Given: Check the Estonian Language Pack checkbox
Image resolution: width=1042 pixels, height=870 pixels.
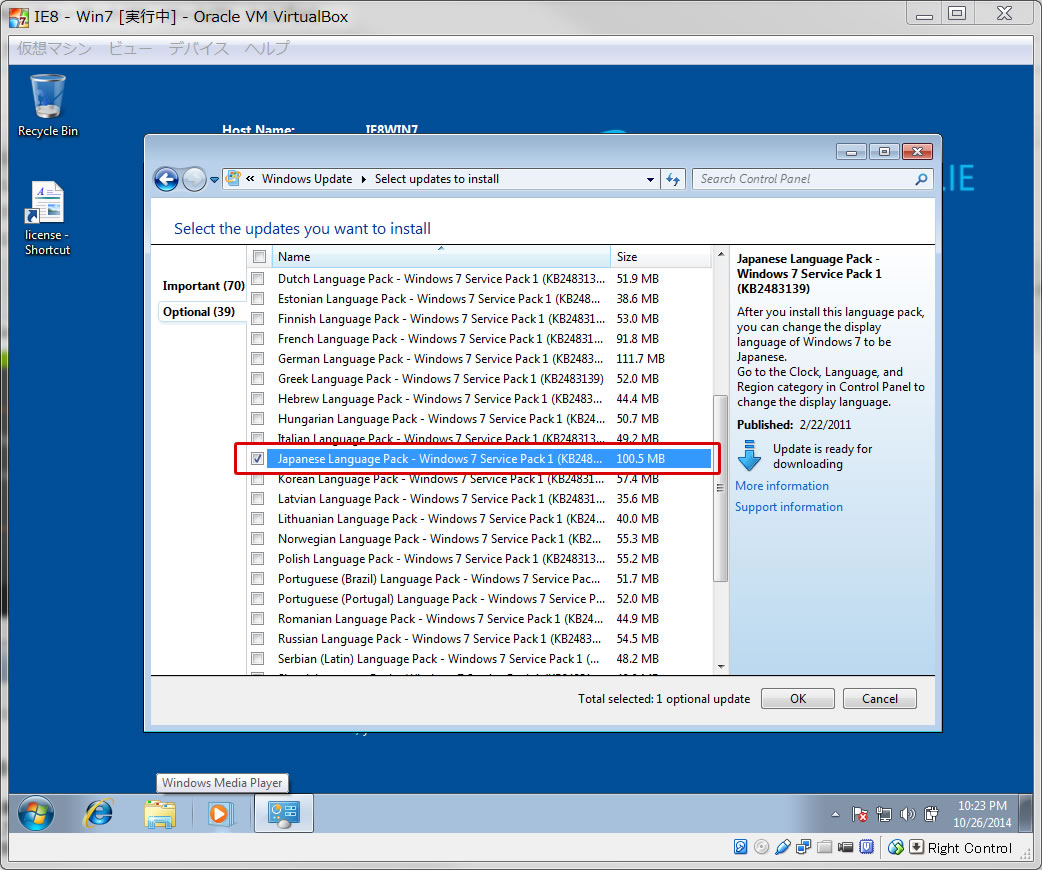Looking at the screenshot, I should [257, 298].
